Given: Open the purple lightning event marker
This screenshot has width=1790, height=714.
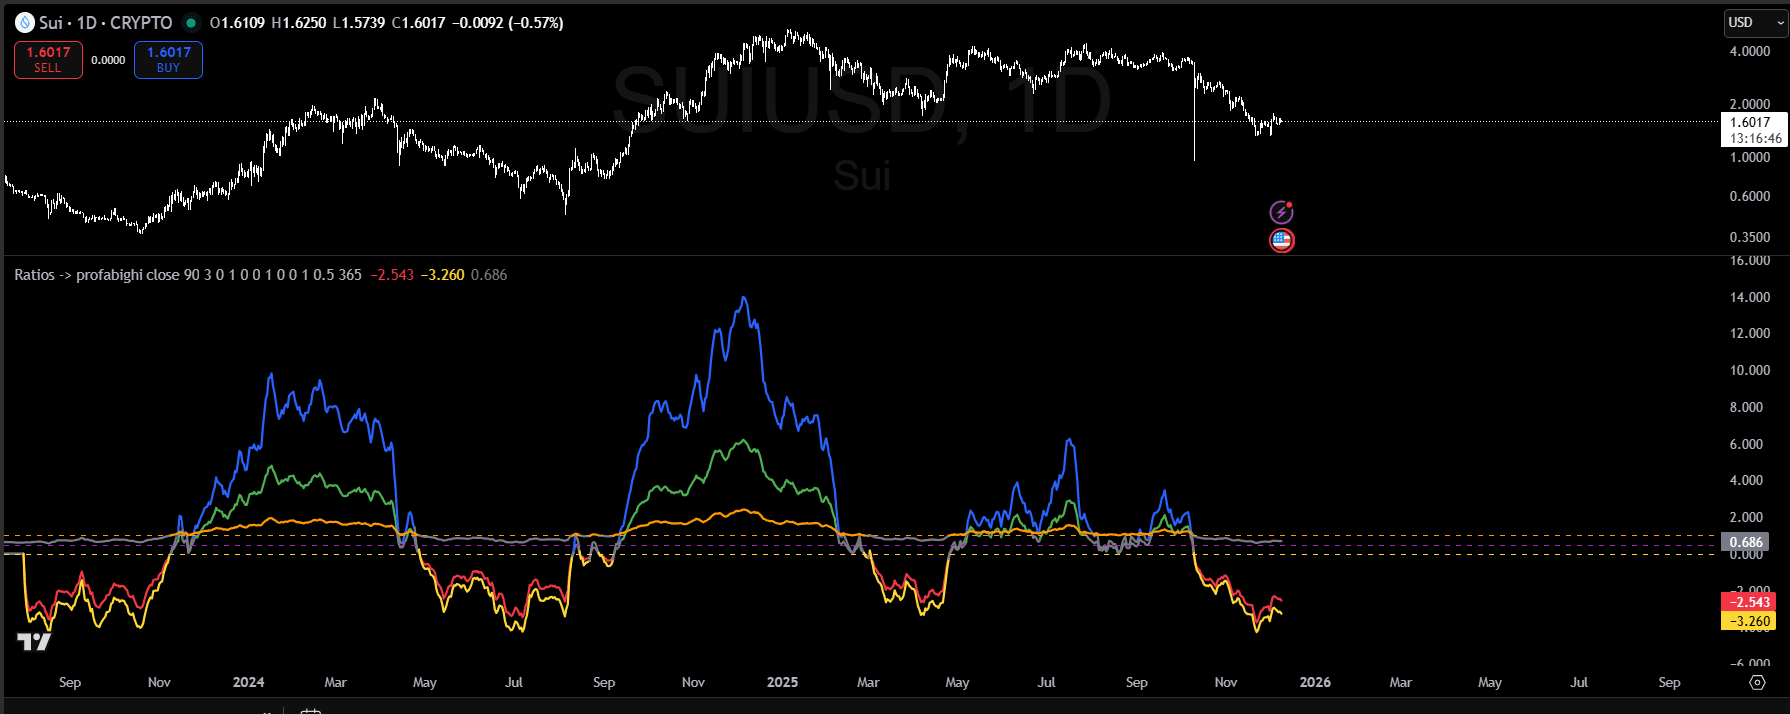Looking at the screenshot, I should click(1281, 212).
